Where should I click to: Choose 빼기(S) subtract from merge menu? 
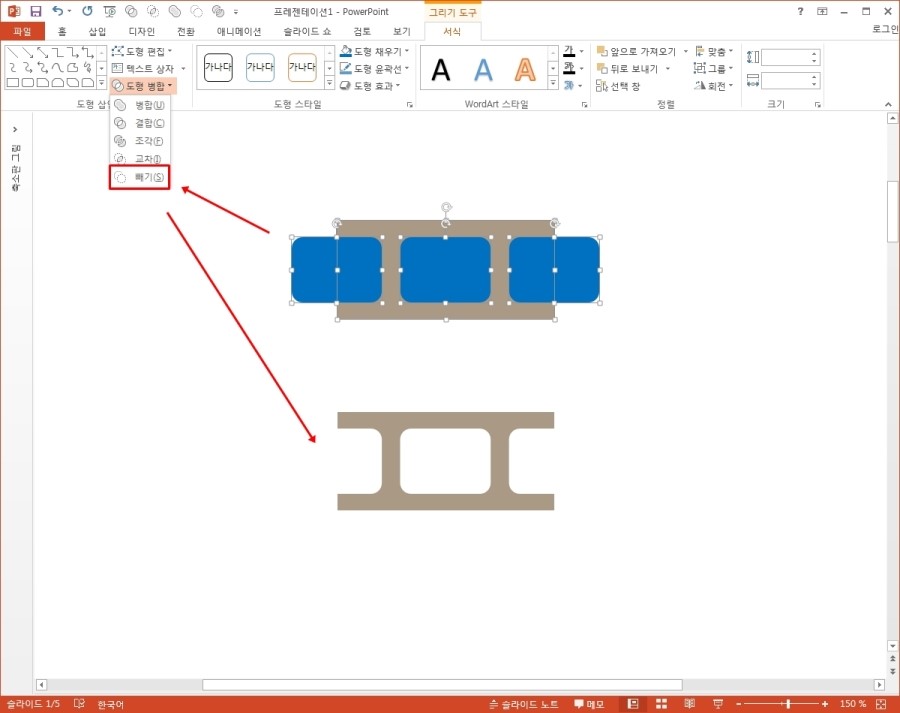pos(140,177)
